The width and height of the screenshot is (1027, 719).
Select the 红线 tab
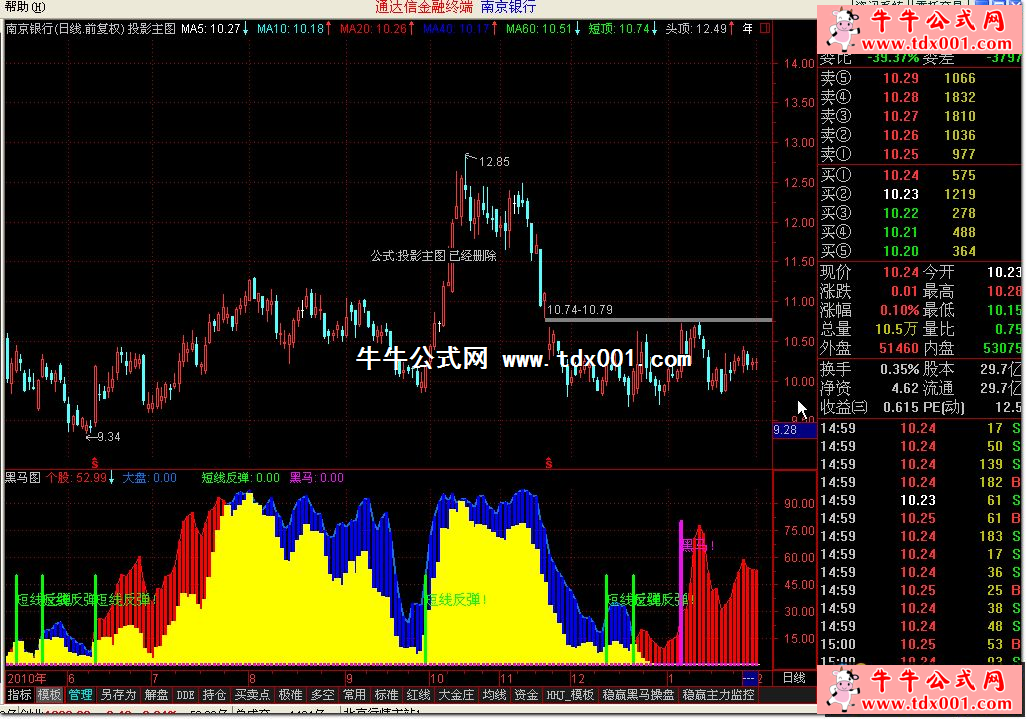[419, 695]
